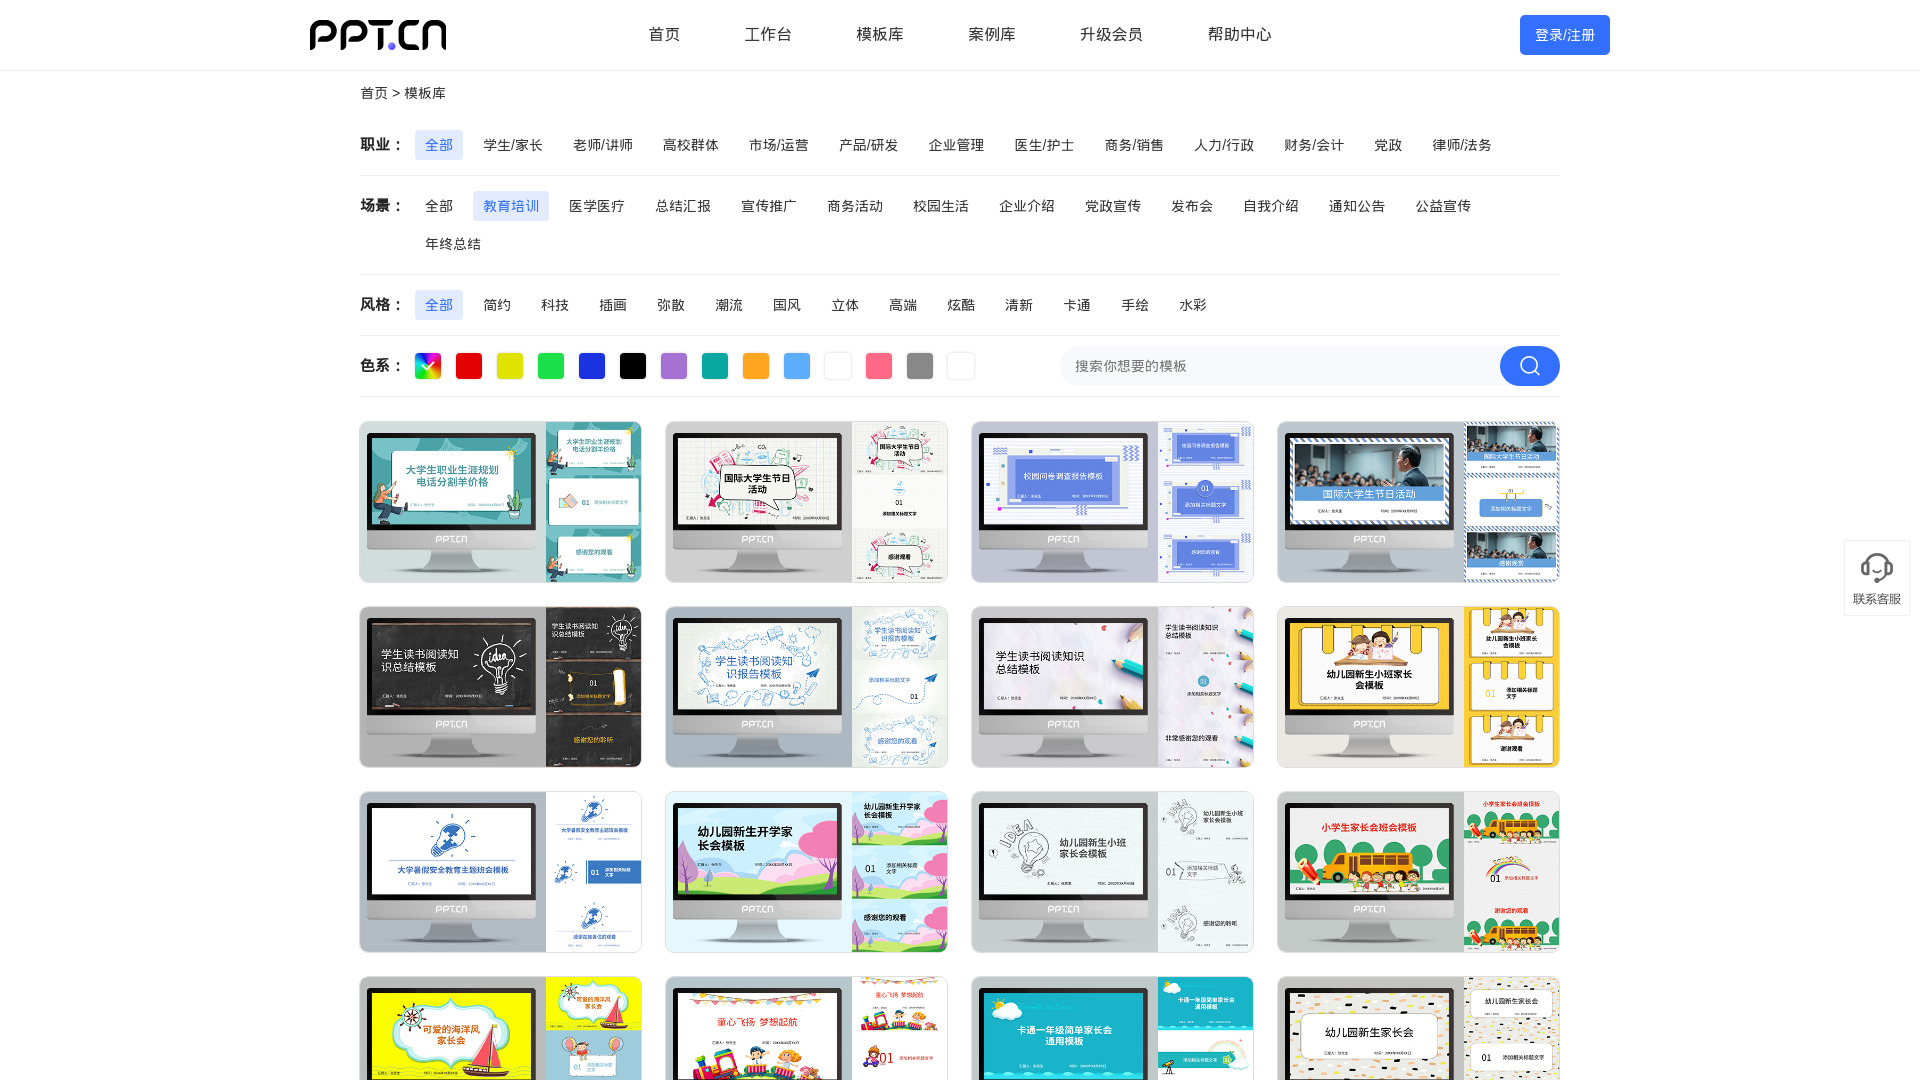The height and width of the screenshot is (1080, 1920).
Task: Filter by green color swatch
Action: [551, 366]
